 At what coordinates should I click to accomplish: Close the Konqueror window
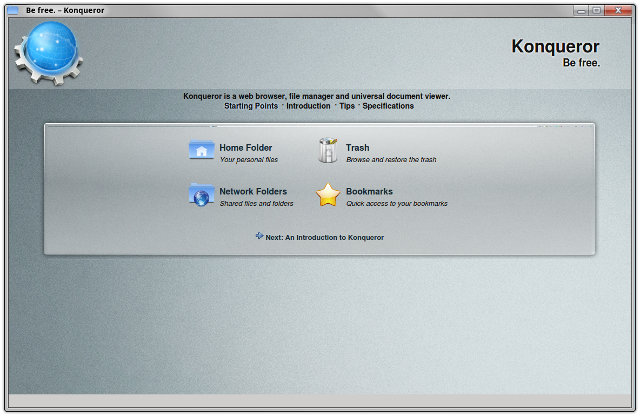[618, 11]
